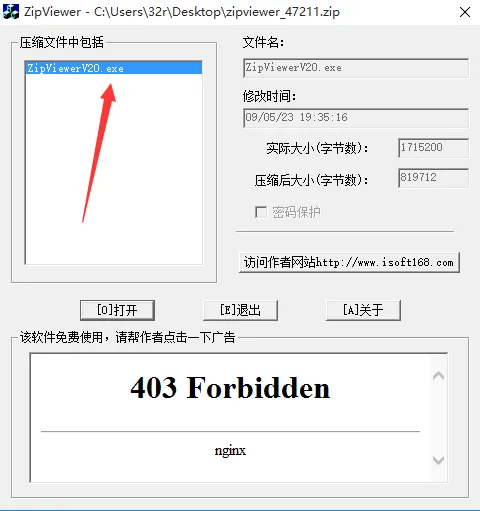Click the up arrow of the ad pane scrollbar
Image resolution: width=480 pixels, height=511 pixels.
pyautogui.click(x=438, y=376)
